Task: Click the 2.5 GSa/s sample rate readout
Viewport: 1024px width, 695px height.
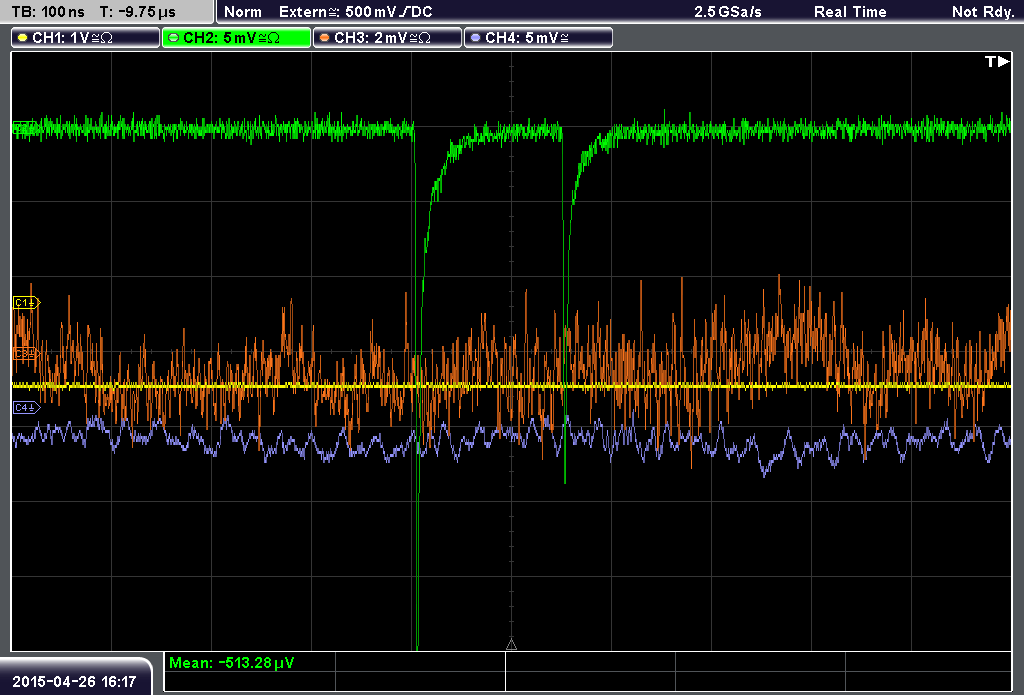Action: click(728, 12)
